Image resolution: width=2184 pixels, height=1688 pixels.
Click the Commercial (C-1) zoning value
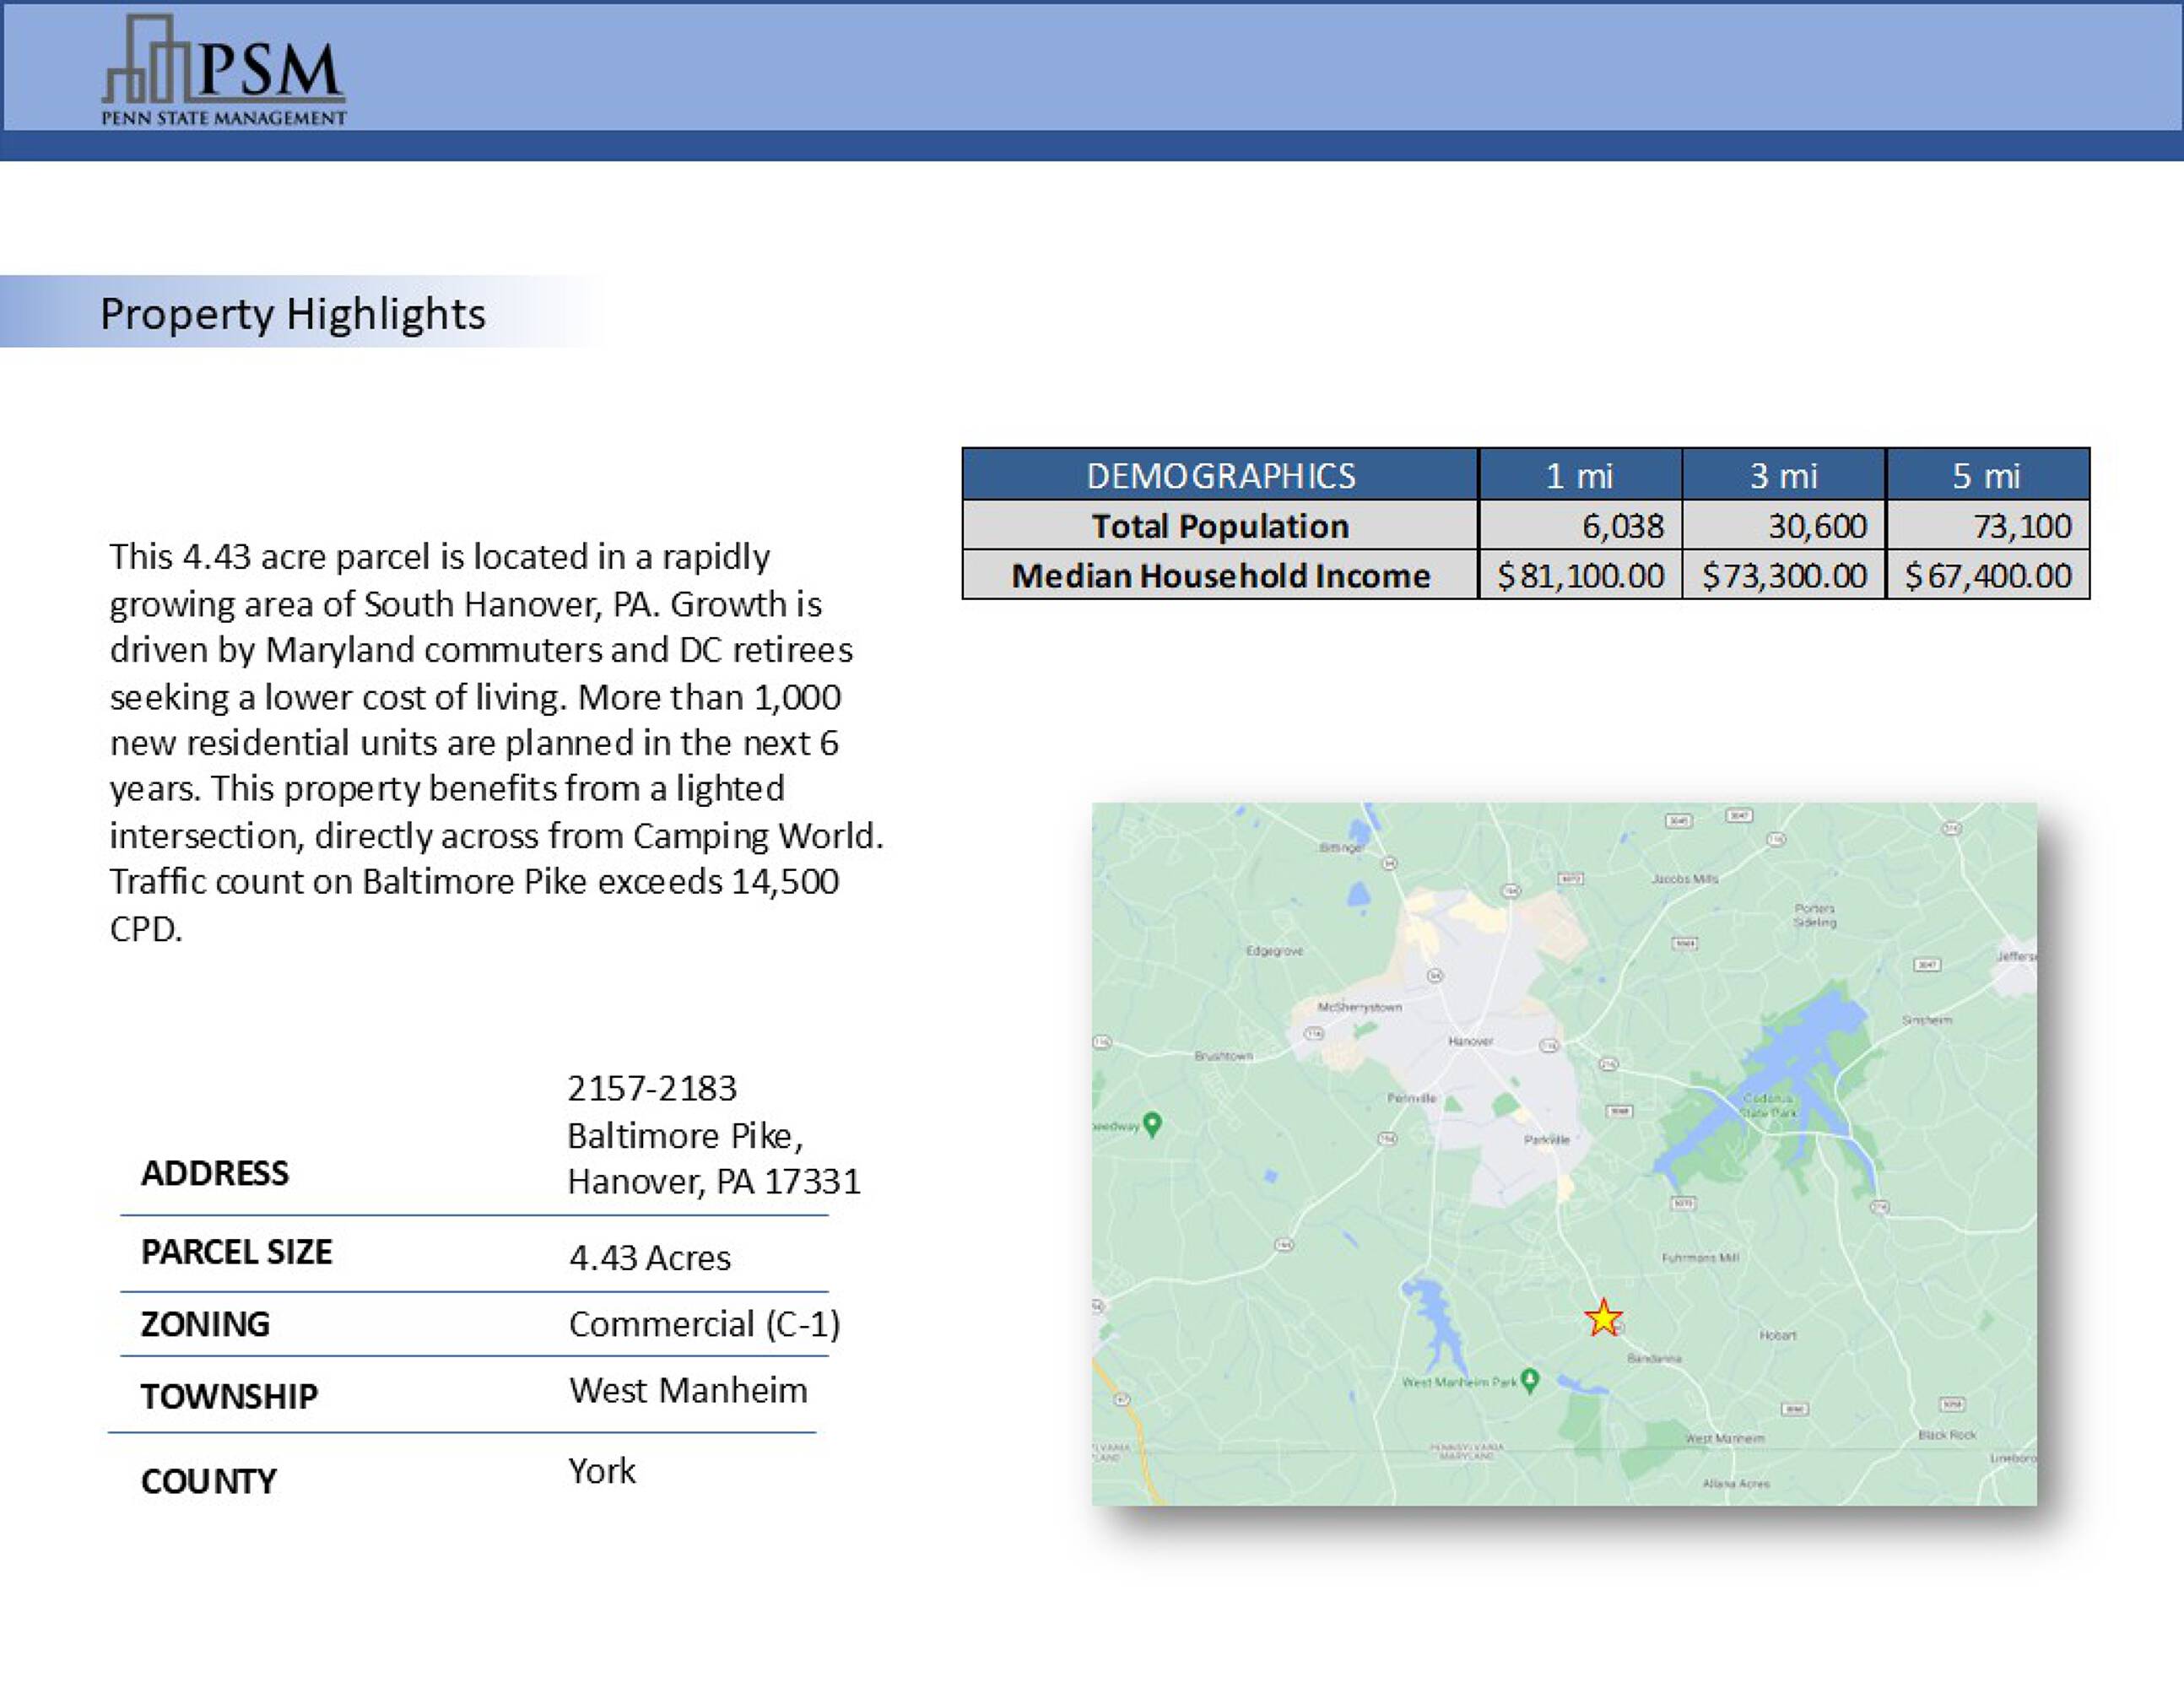pyautogui.click(x=704, y=1324)
